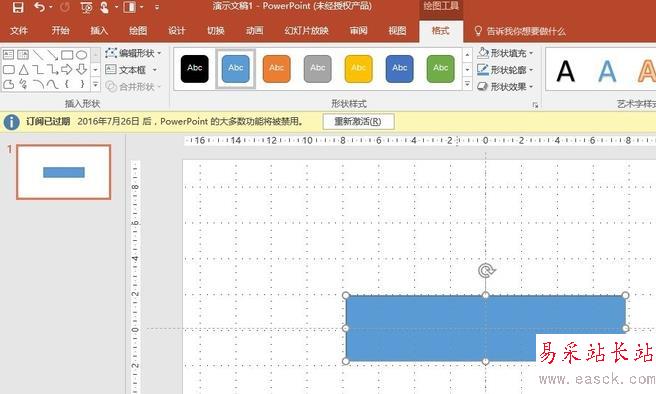Screen dimensions: 656x394
Task: Switch to the 审阅 tab
Action: pos(359,31)
